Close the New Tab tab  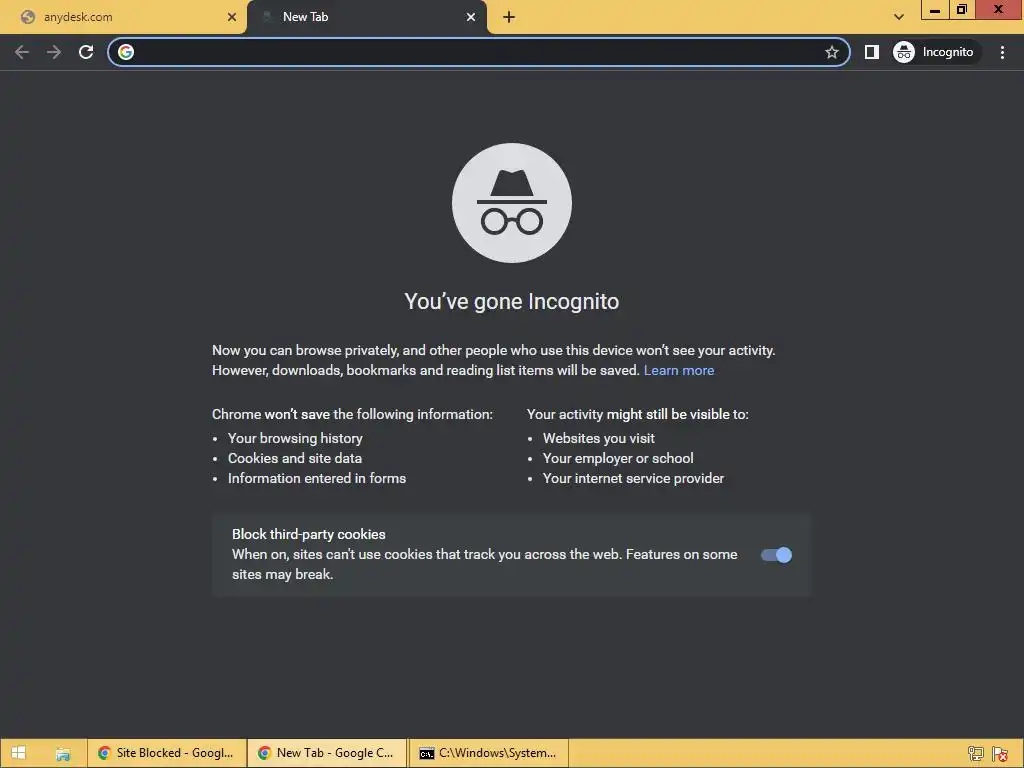(471, 17)
